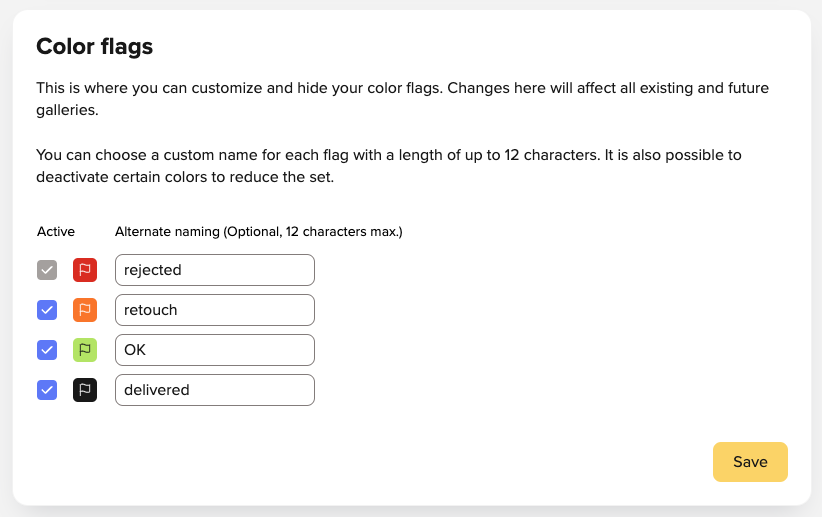This screenshot has height=517, width=822.
Task: Click the green flag icon
Action: [x=85, y=350]
